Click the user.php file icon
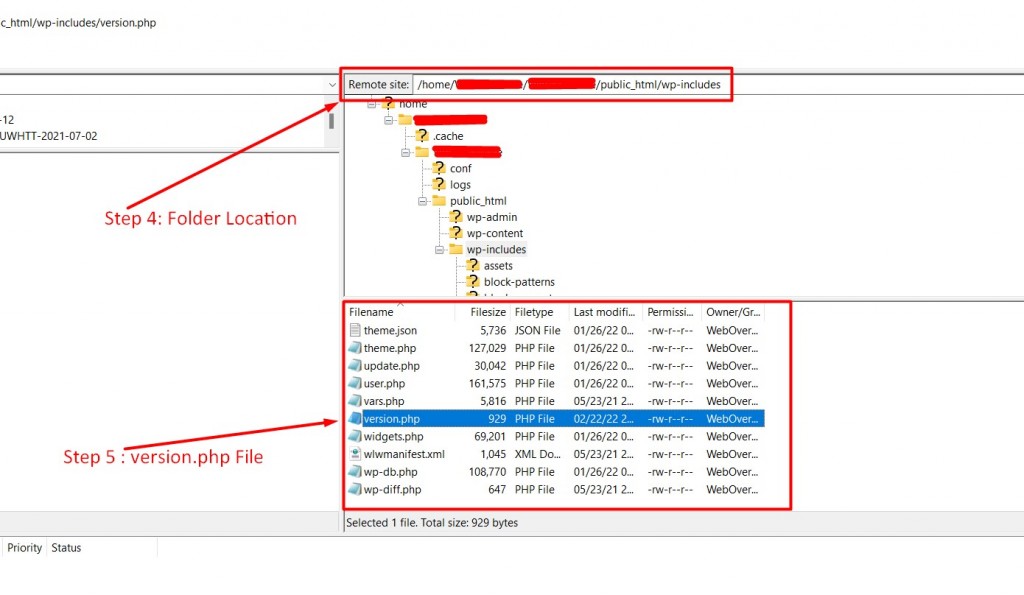Viewport: 1024px width, 595px height. (355, 383)
